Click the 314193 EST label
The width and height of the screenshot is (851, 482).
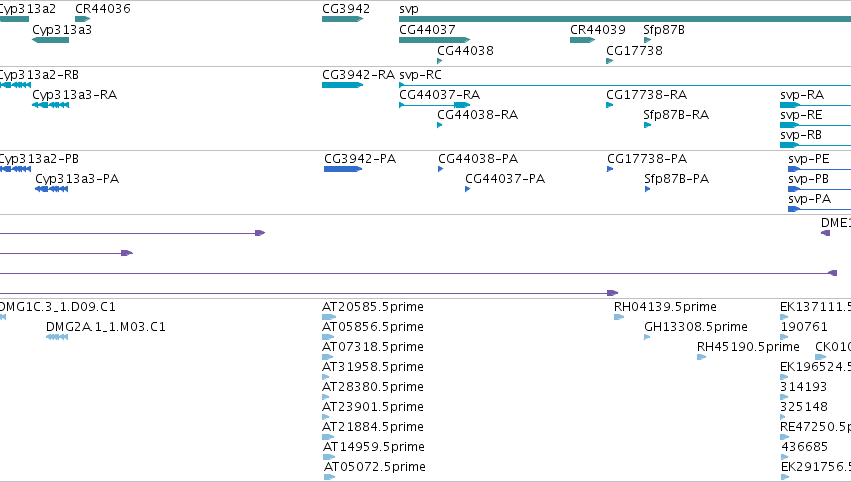point(804,387)
